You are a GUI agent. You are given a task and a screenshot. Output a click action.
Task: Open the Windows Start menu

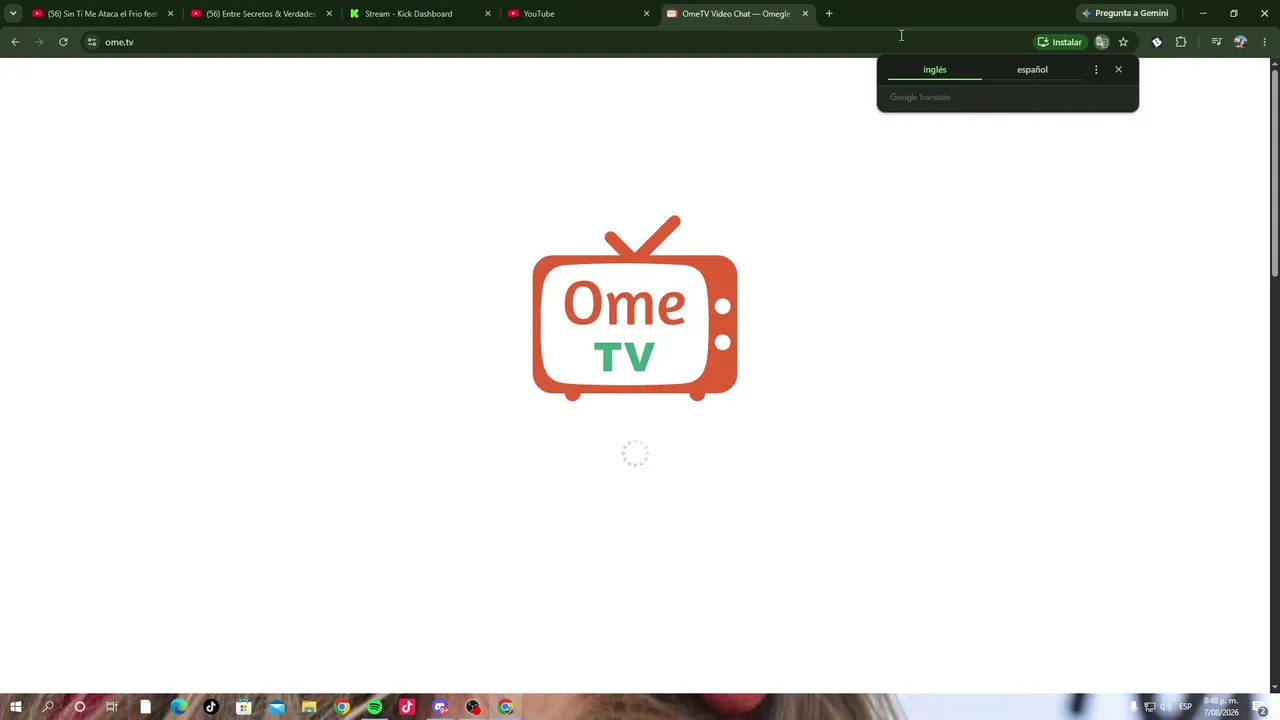coord(16,707)
